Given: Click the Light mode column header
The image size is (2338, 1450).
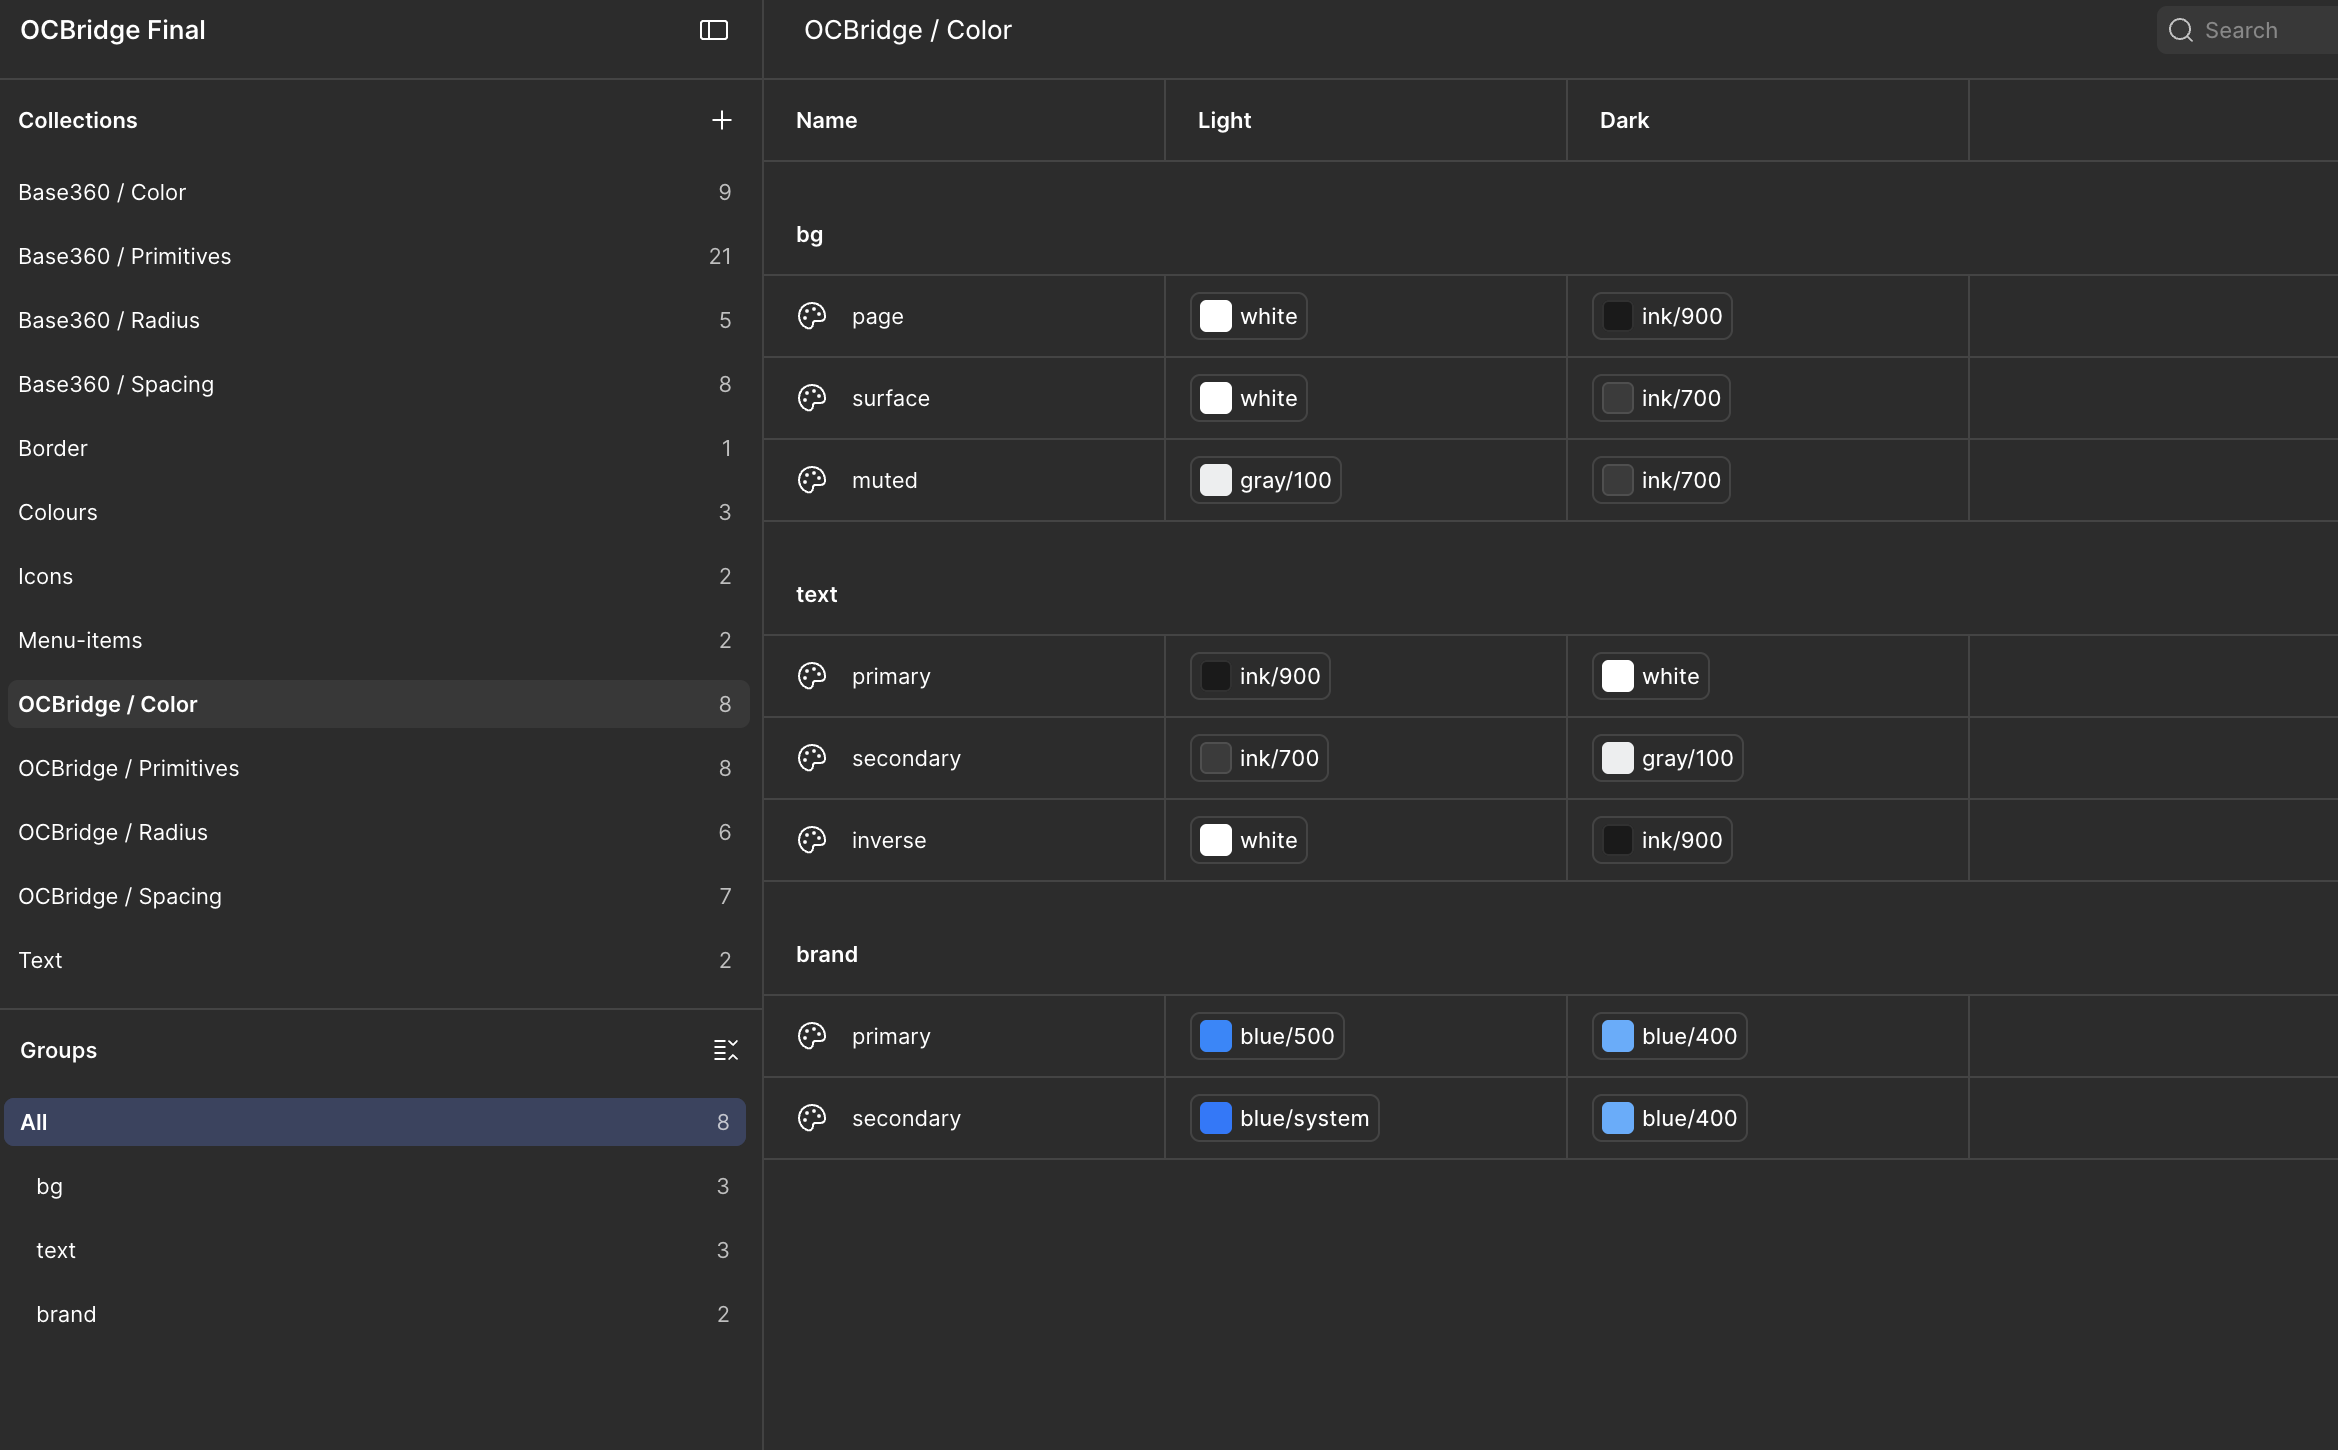Looking at the screenshot, I should 1365,120.
